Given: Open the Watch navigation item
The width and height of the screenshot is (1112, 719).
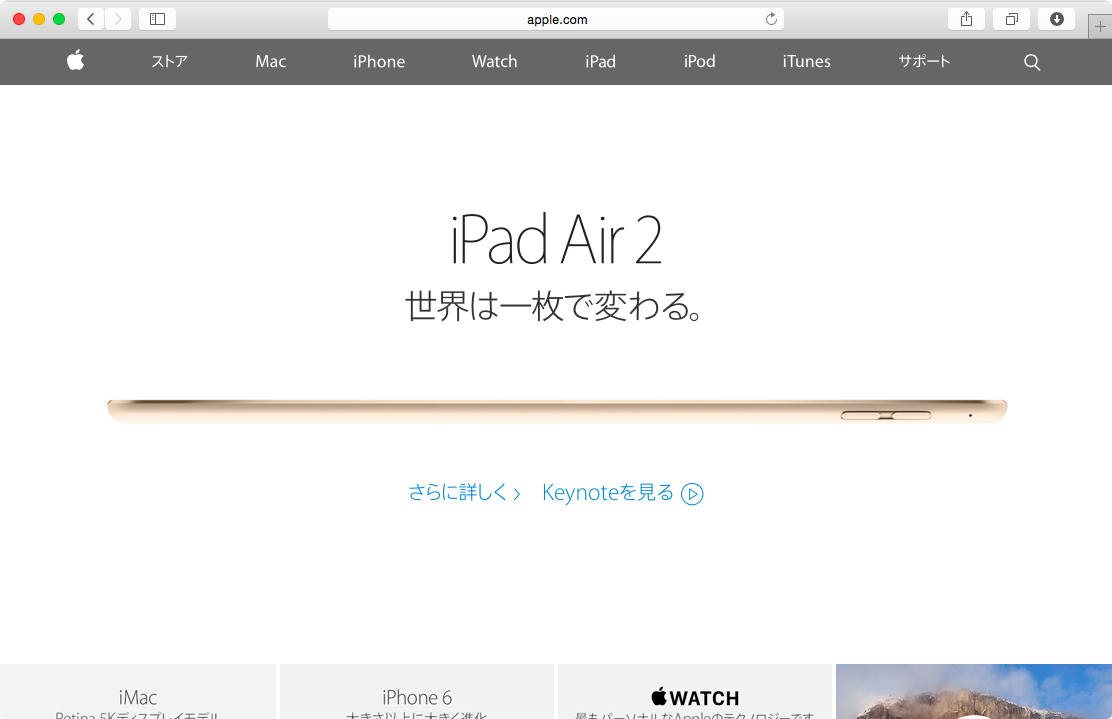Looking at the screenshot, I should click(x=494, y=62).
